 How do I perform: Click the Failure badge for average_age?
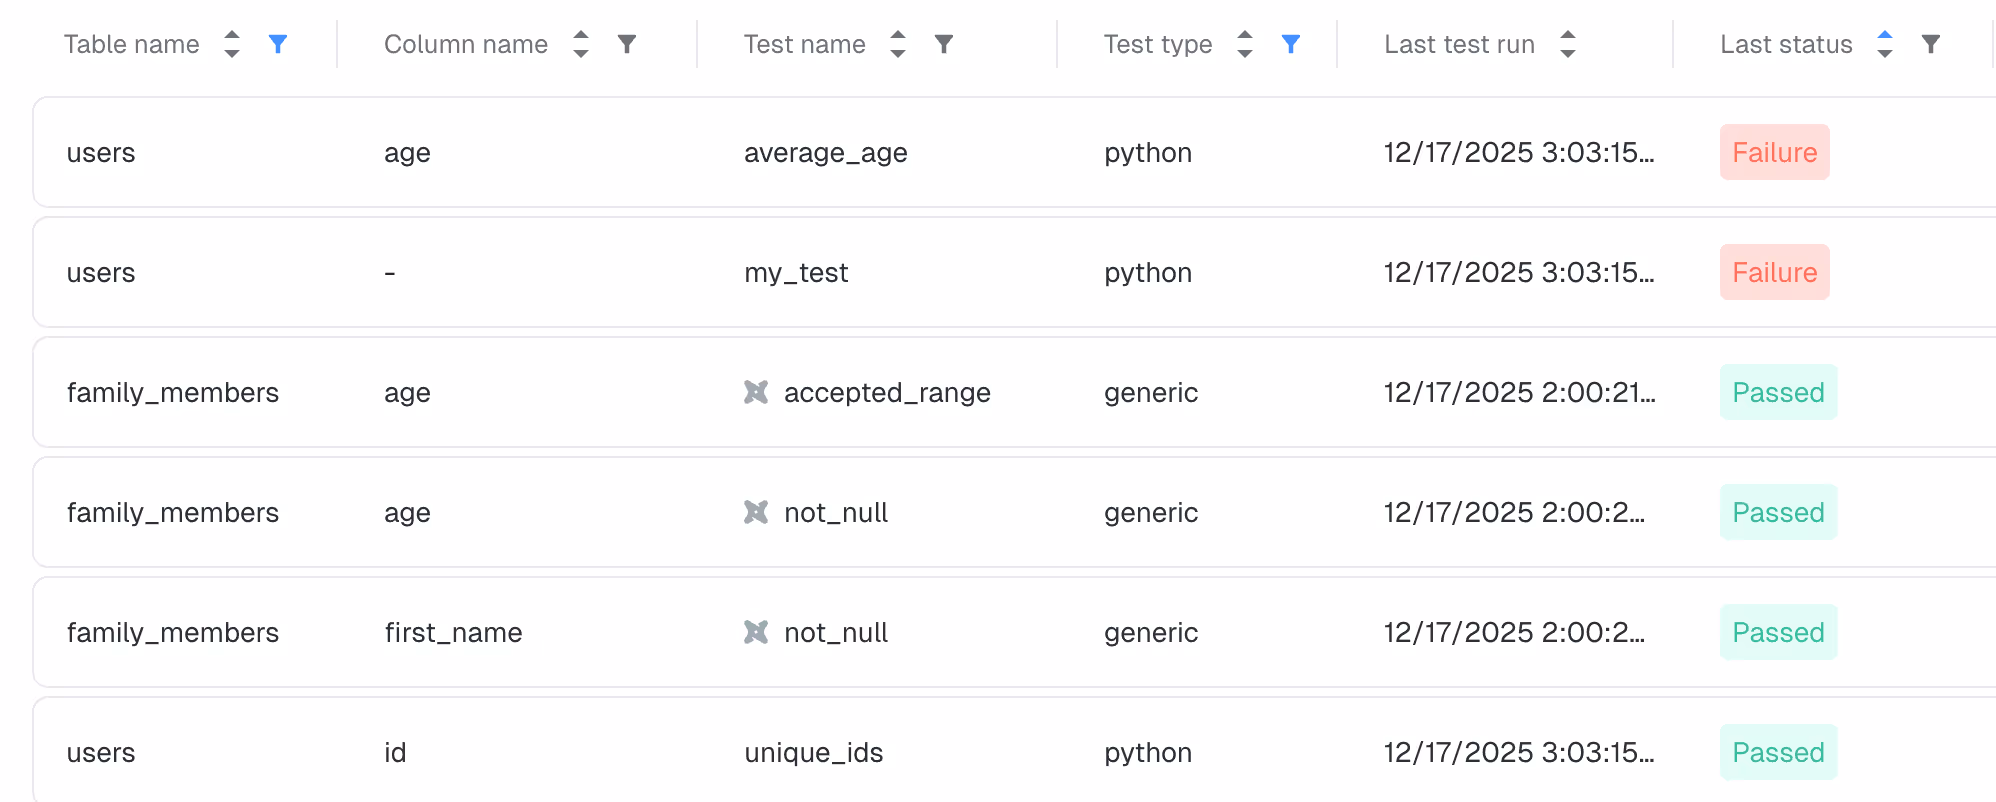click(1774, 152)
